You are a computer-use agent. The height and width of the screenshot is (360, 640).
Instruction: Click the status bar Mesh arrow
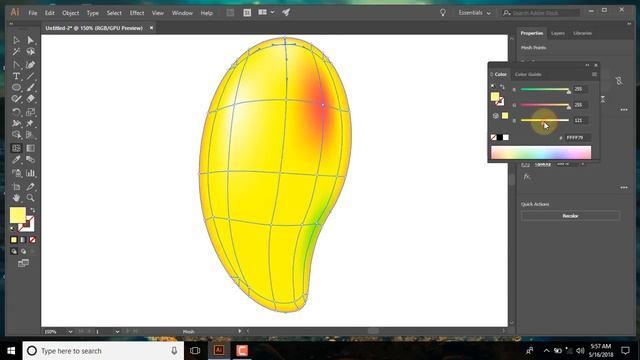pyautogui.click(x=240, y=331)
